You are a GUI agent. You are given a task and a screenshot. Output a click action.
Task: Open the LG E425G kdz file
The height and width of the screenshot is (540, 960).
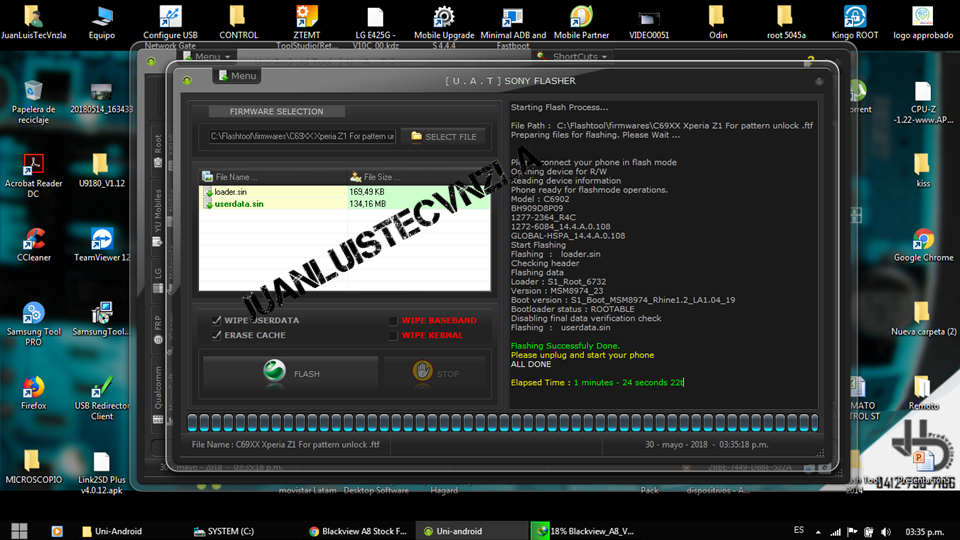click(x=375, y=27)
